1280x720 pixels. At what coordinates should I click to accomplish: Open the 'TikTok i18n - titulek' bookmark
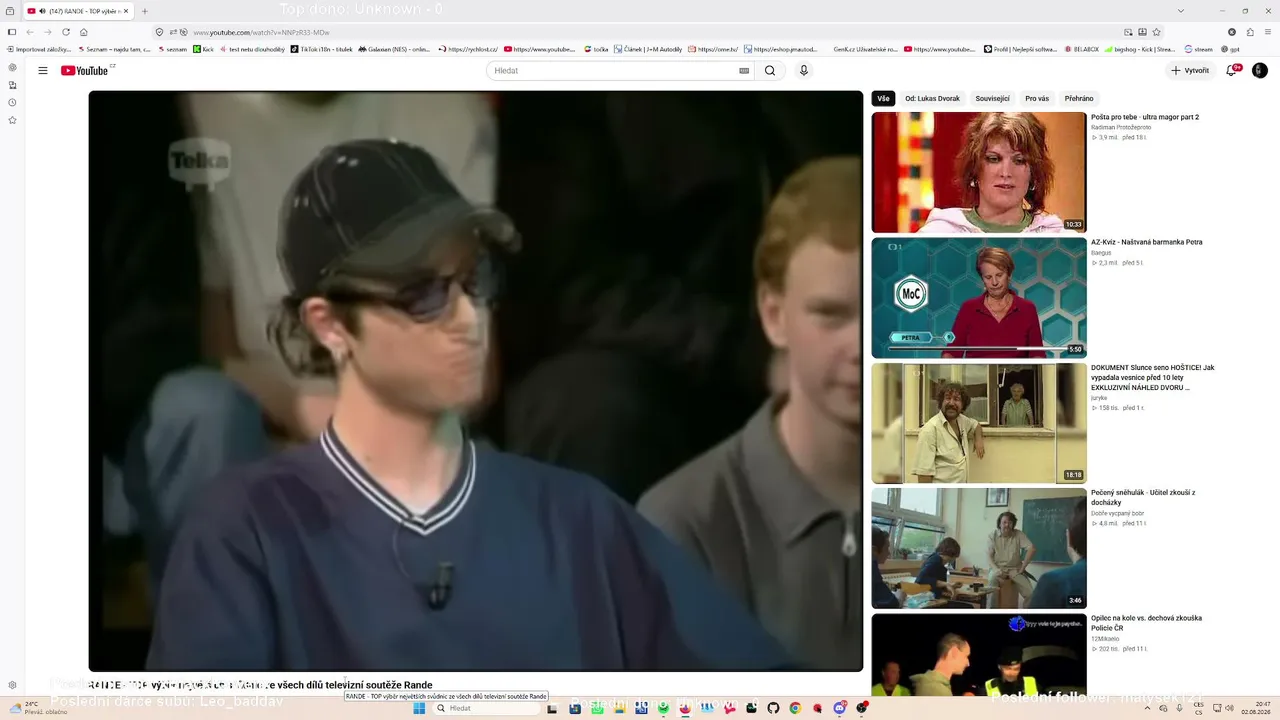pyautogui.click(x=321, y=49)
